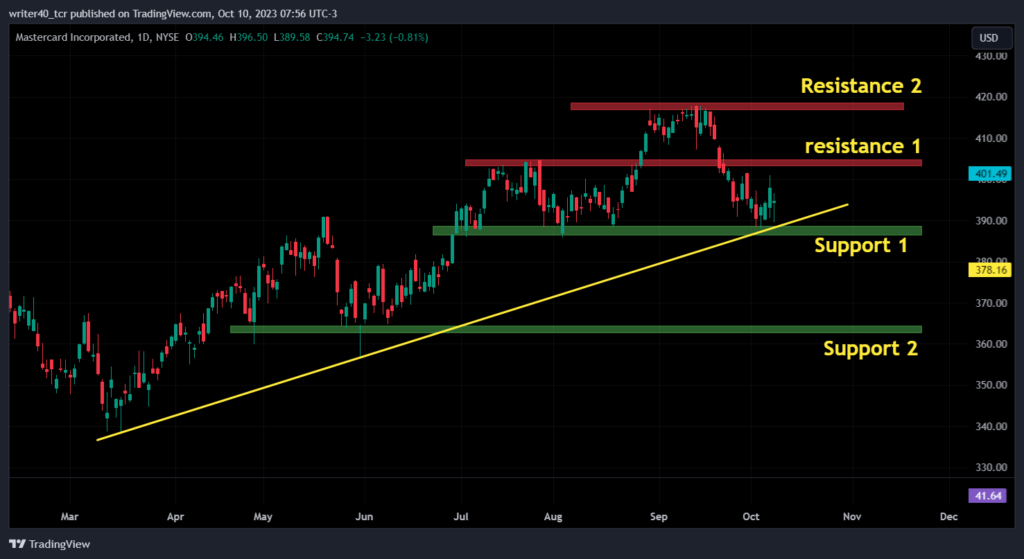Screen dimensions: 1024x559
Task: Select the Support 1 text annotation
Action: click(x=861, y=246)
